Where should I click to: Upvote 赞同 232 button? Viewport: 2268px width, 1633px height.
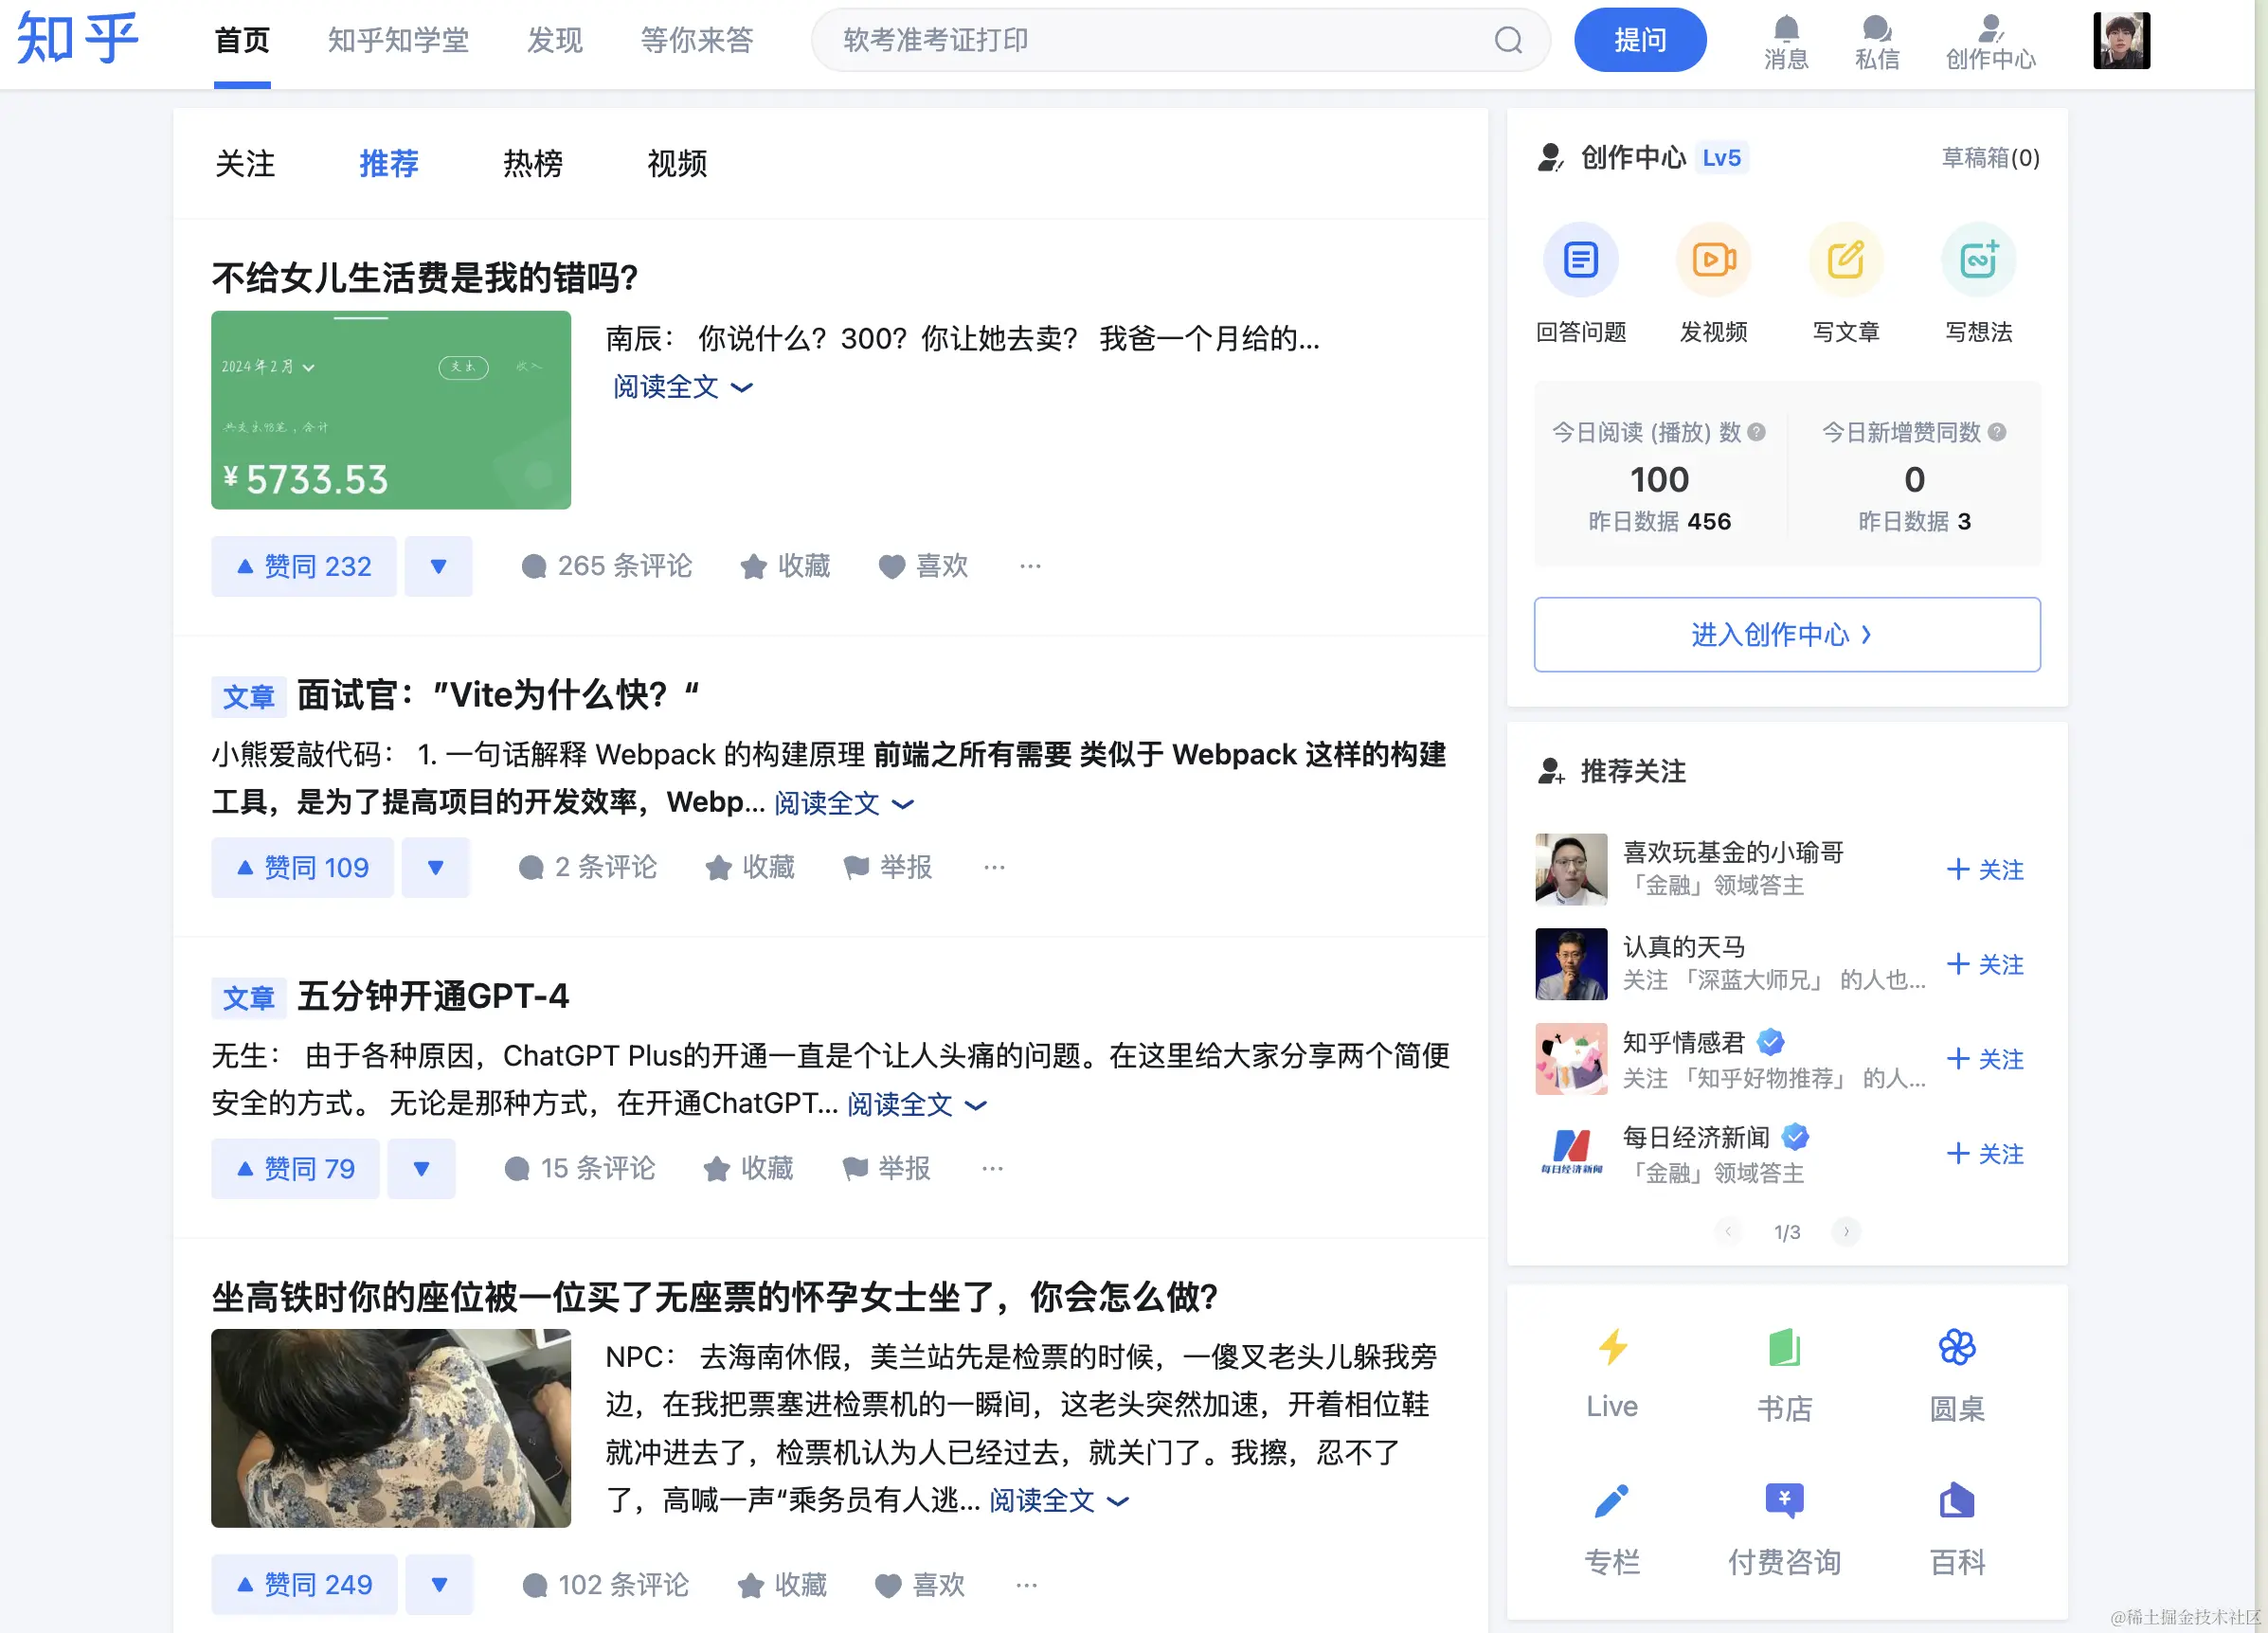click(x=303, y=566)
